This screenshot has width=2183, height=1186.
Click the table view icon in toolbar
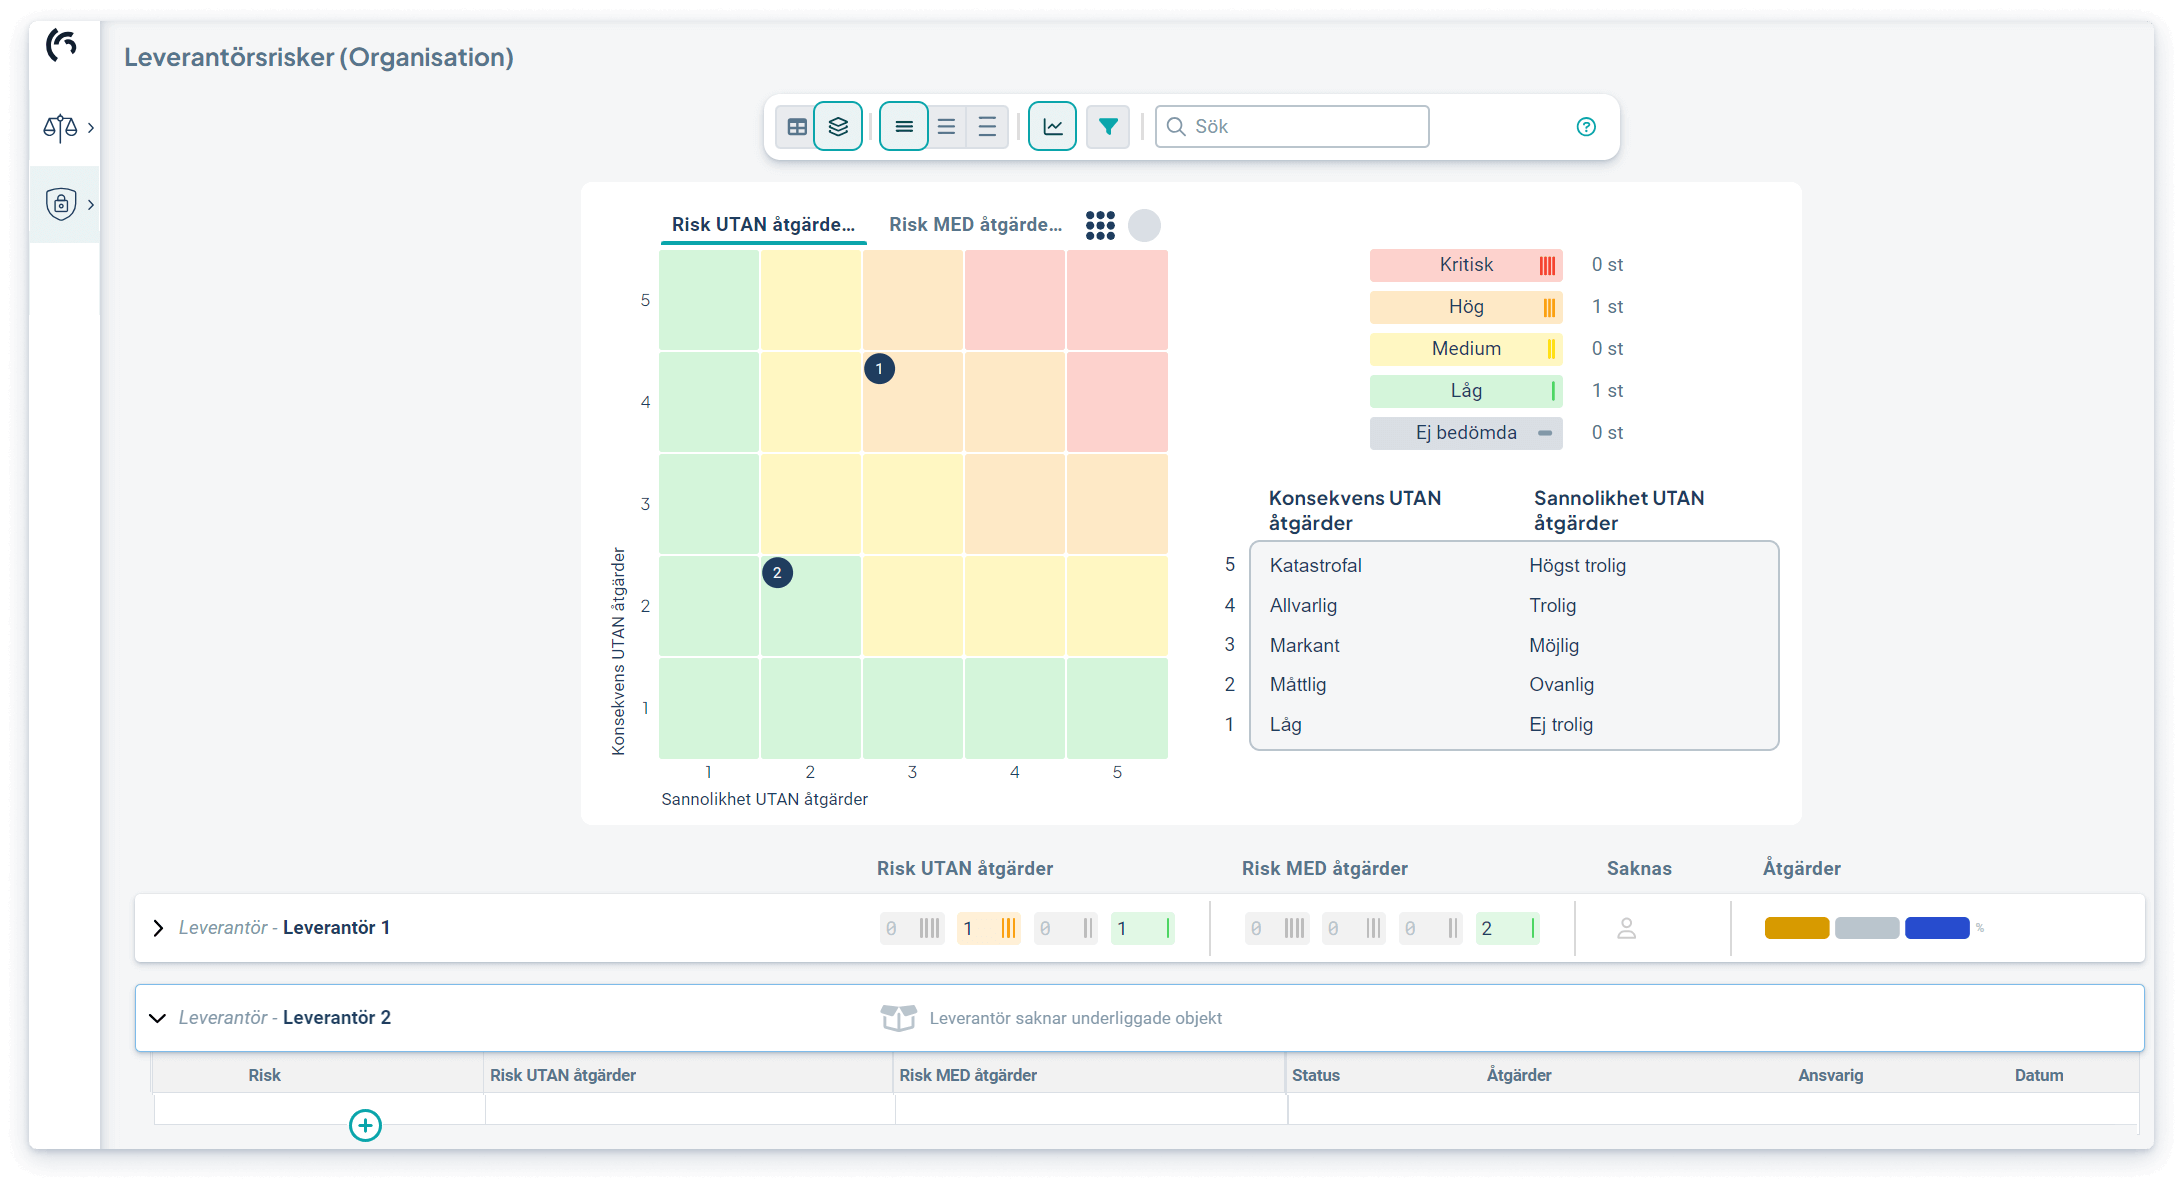[x=797, y=127]
